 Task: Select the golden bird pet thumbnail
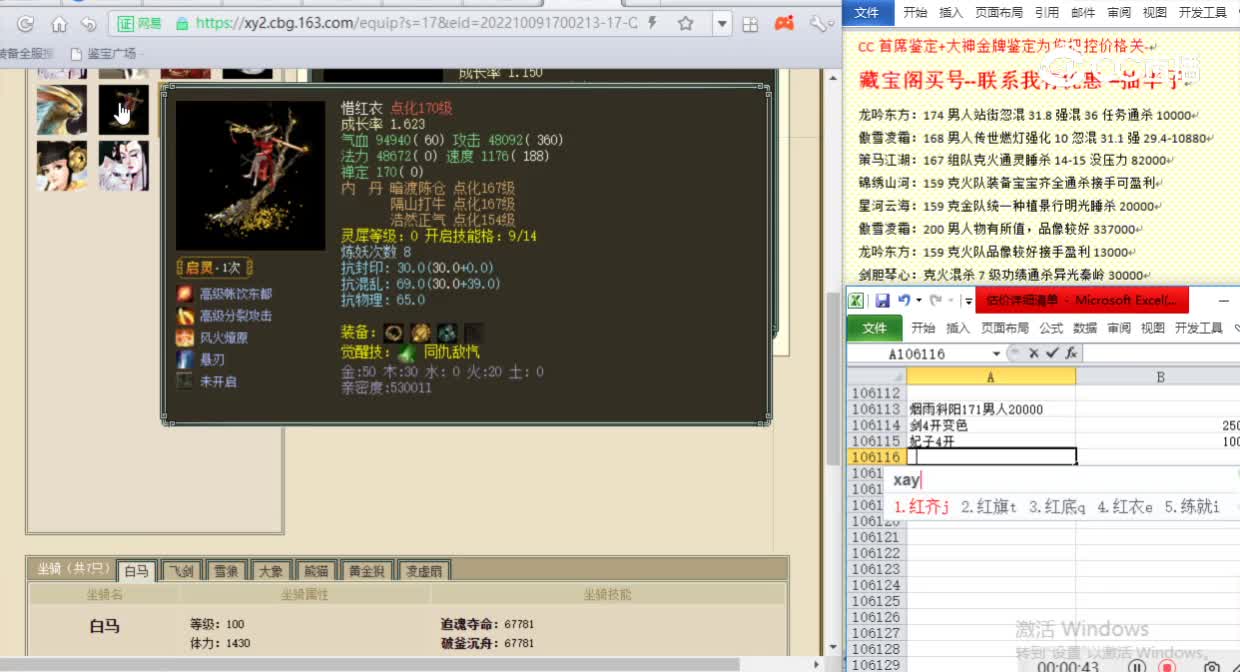coord(62,110)
